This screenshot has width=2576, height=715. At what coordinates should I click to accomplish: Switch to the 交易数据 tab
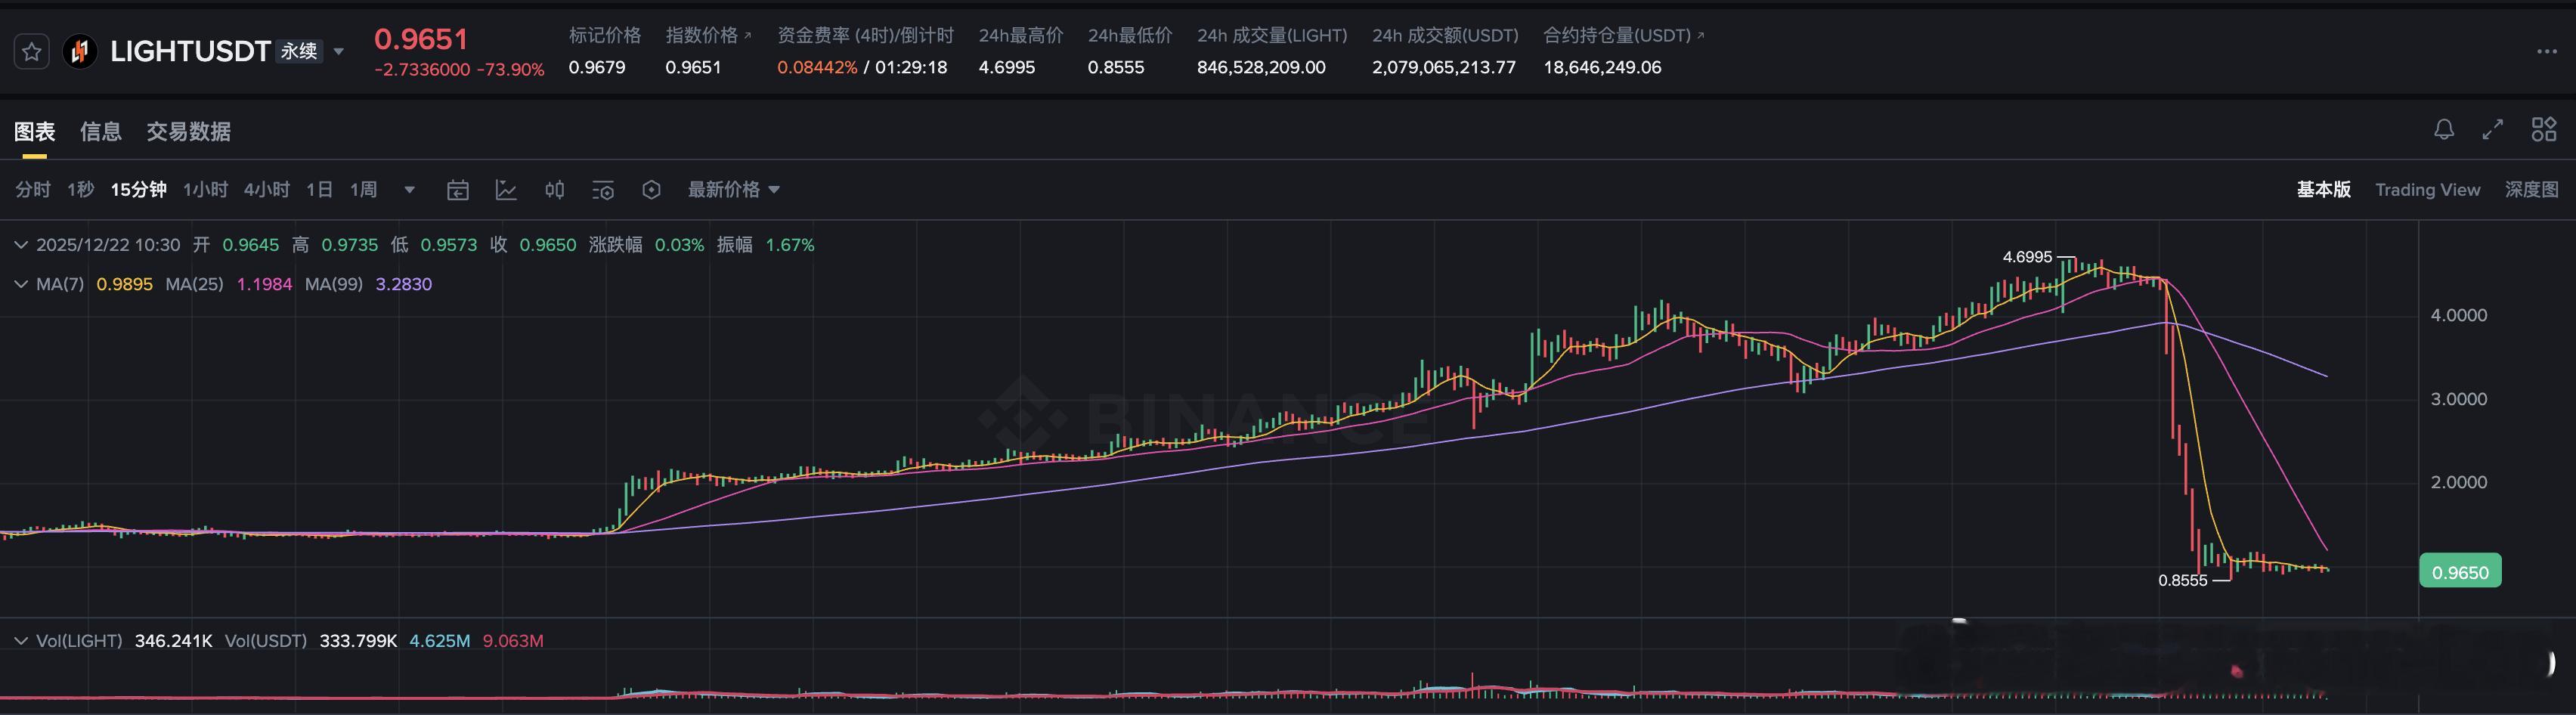(188, 131)
